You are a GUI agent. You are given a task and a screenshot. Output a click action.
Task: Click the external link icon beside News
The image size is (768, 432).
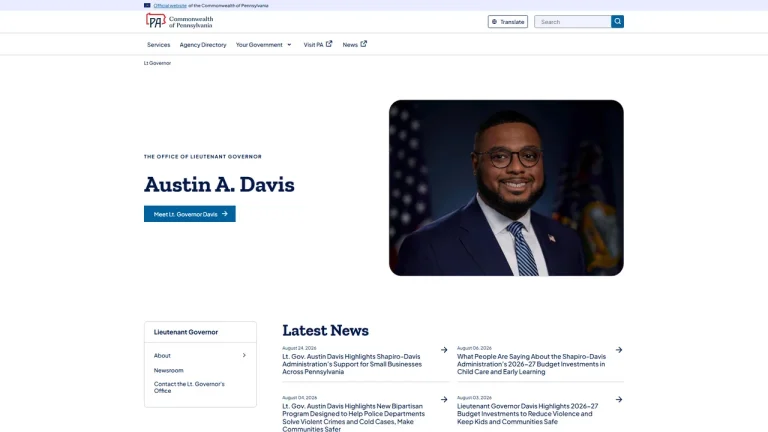tap(363, 44)
